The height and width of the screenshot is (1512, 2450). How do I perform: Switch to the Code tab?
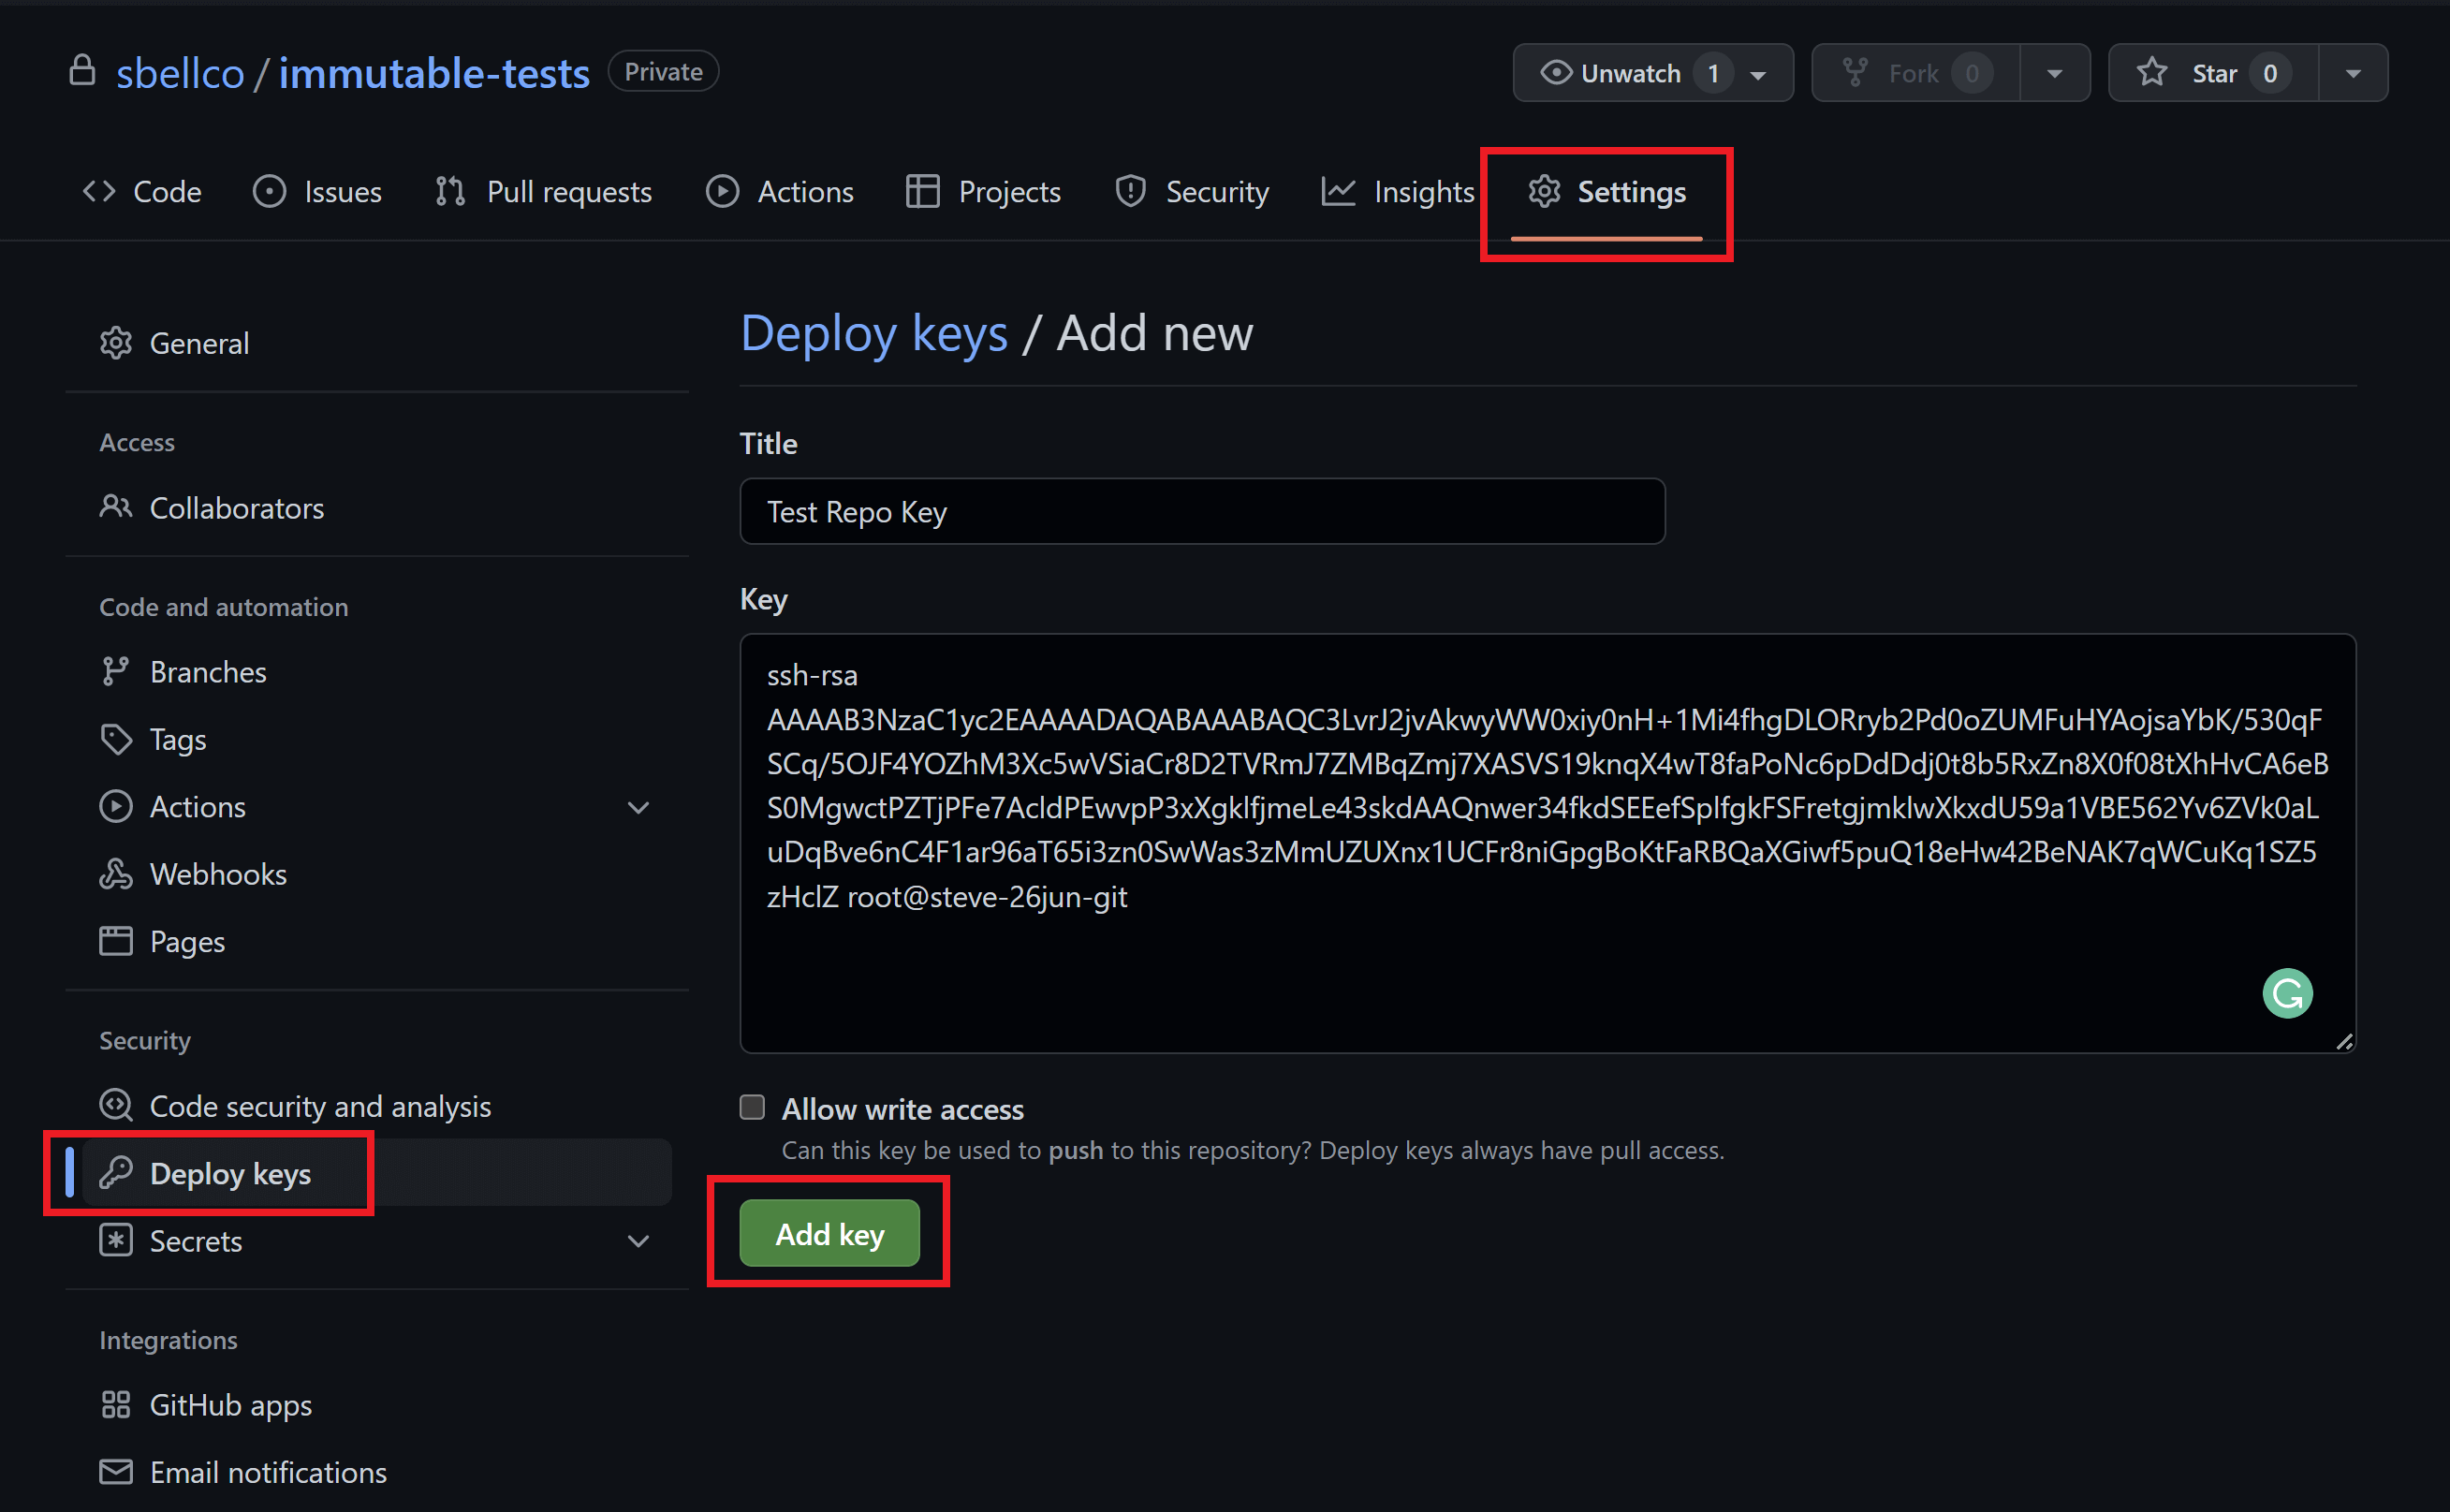tap(141, 191)
